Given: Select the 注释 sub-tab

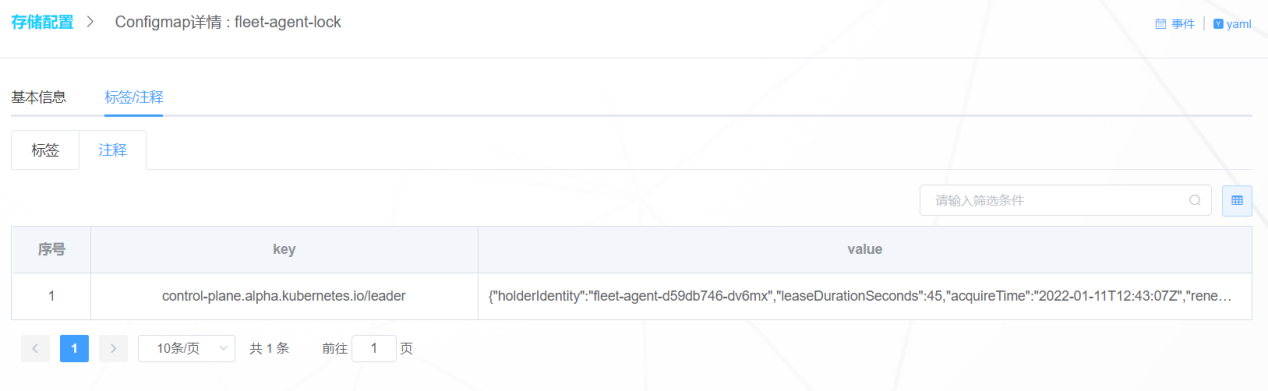Looking at the screenshot, I should tap(113, 150).
